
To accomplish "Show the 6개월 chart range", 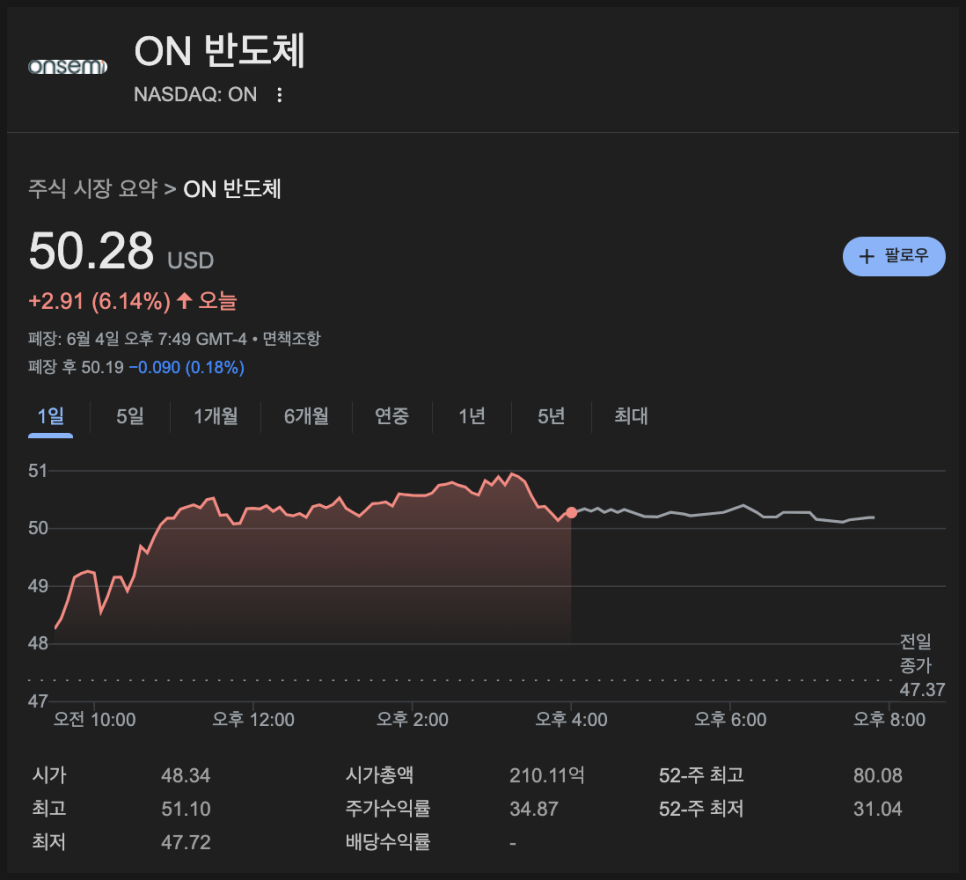I will click(306, 416).
